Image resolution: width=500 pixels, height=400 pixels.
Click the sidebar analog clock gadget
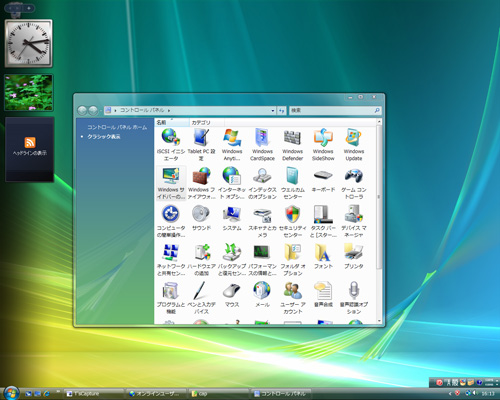(x=28, y=43)
